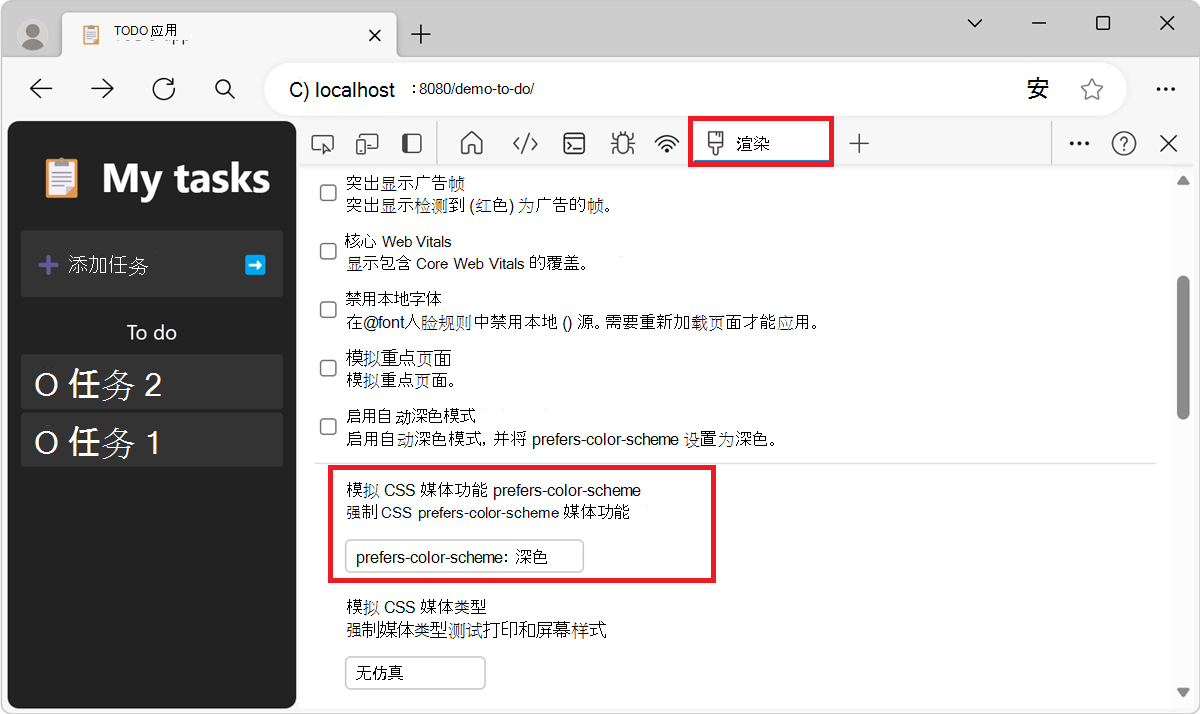Open the Network wifi icon
This screenshot has width=1200, height=714.
pyautogui.click(x=667, y=143)
